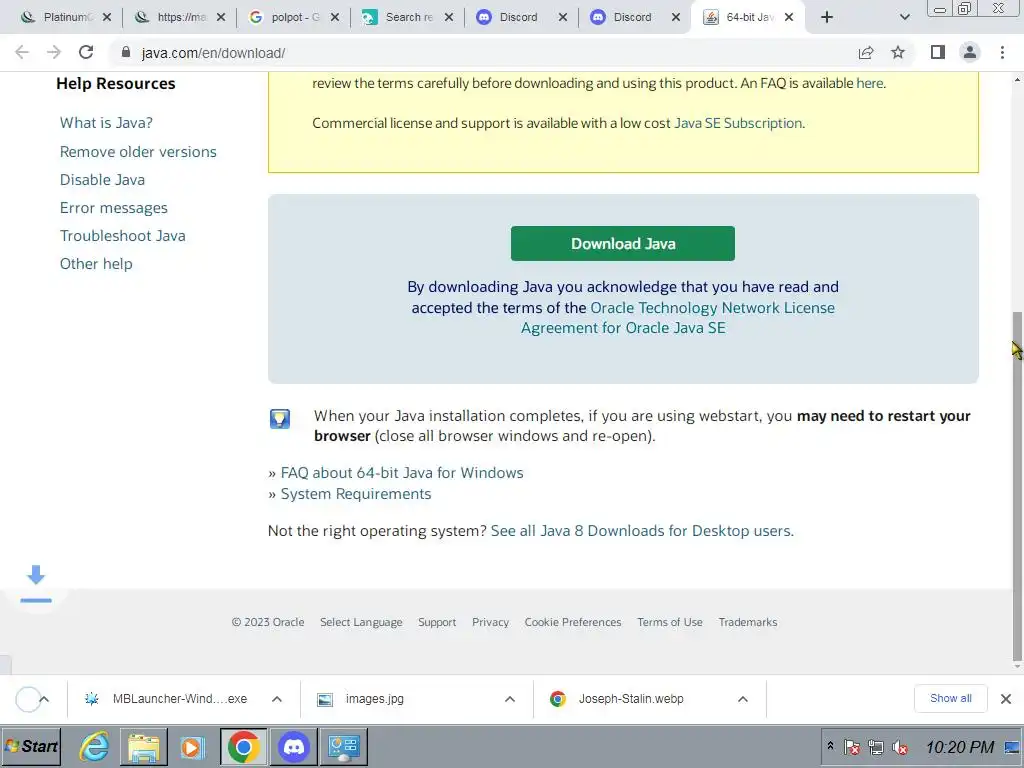This screenshot has width=1024, height=768.
Task: Open File Explorer folder in taskbar
Action: click(x=143, y=746)
